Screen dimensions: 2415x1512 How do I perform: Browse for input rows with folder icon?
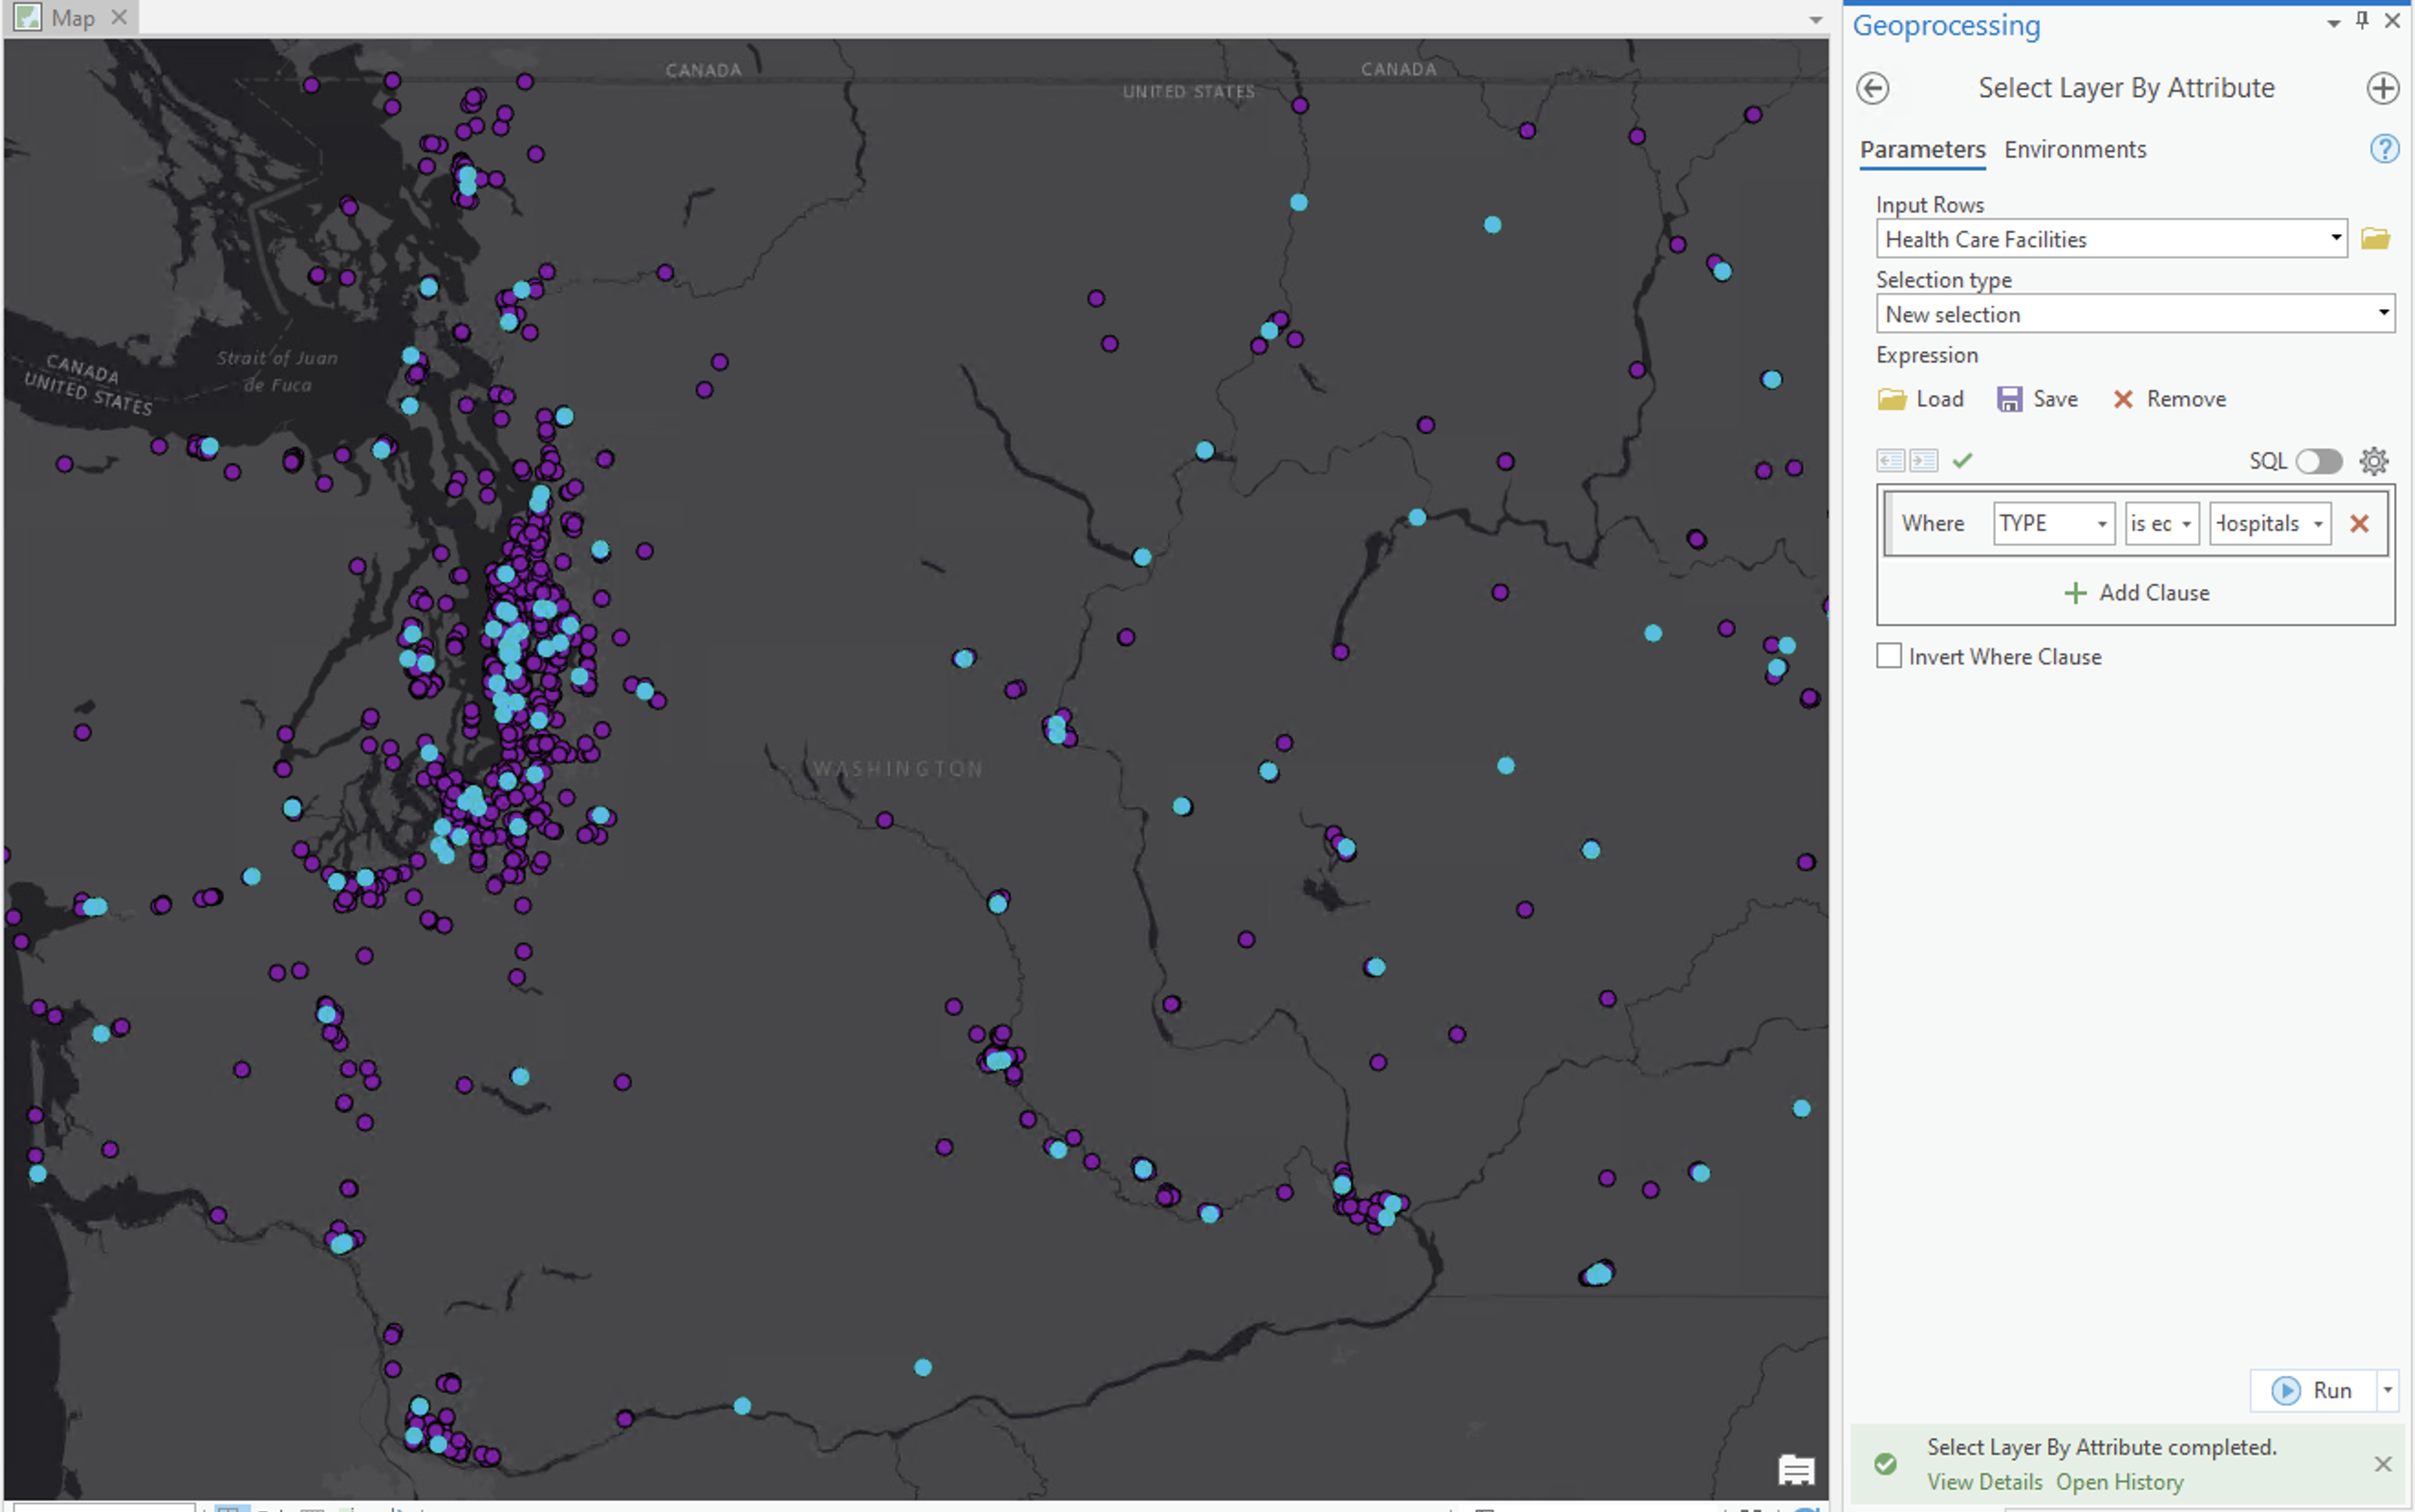point(2375,239)
